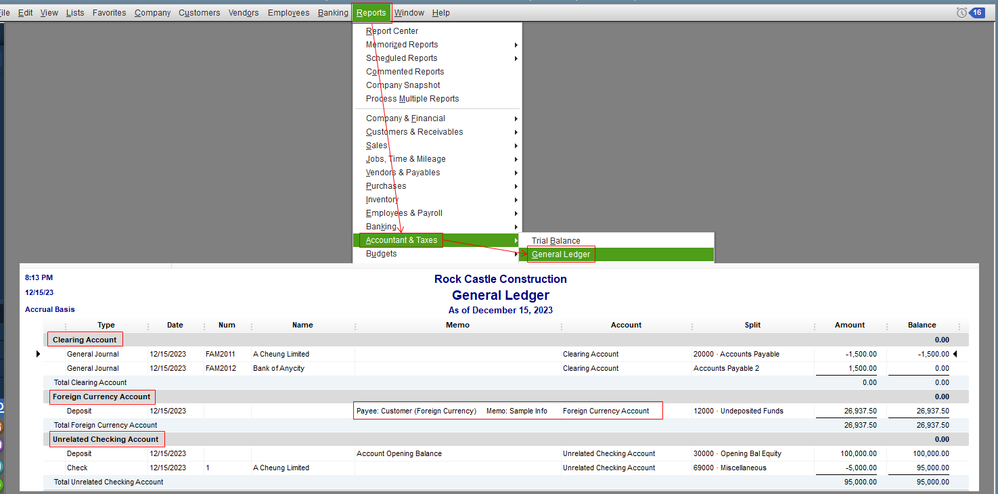Open the Window menu
Screen dimensions: 998x494
coord(409,13)
